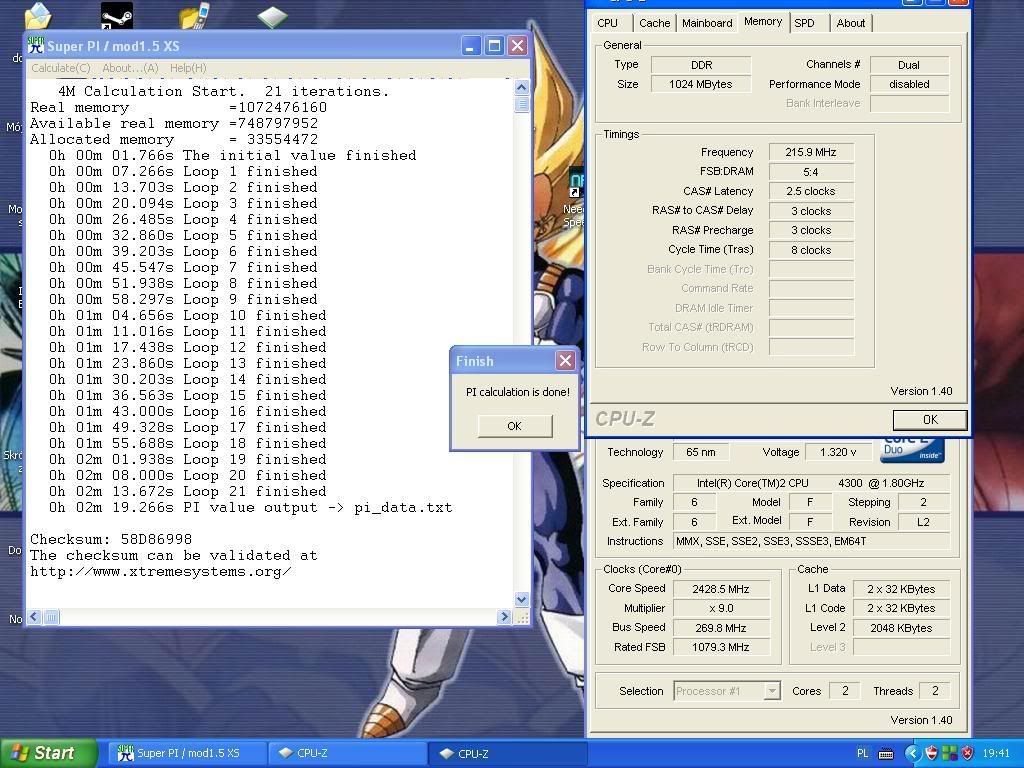Click the red shield with X tray icon
Screen dimensions: 1024x768
click(x=967, y=753)
